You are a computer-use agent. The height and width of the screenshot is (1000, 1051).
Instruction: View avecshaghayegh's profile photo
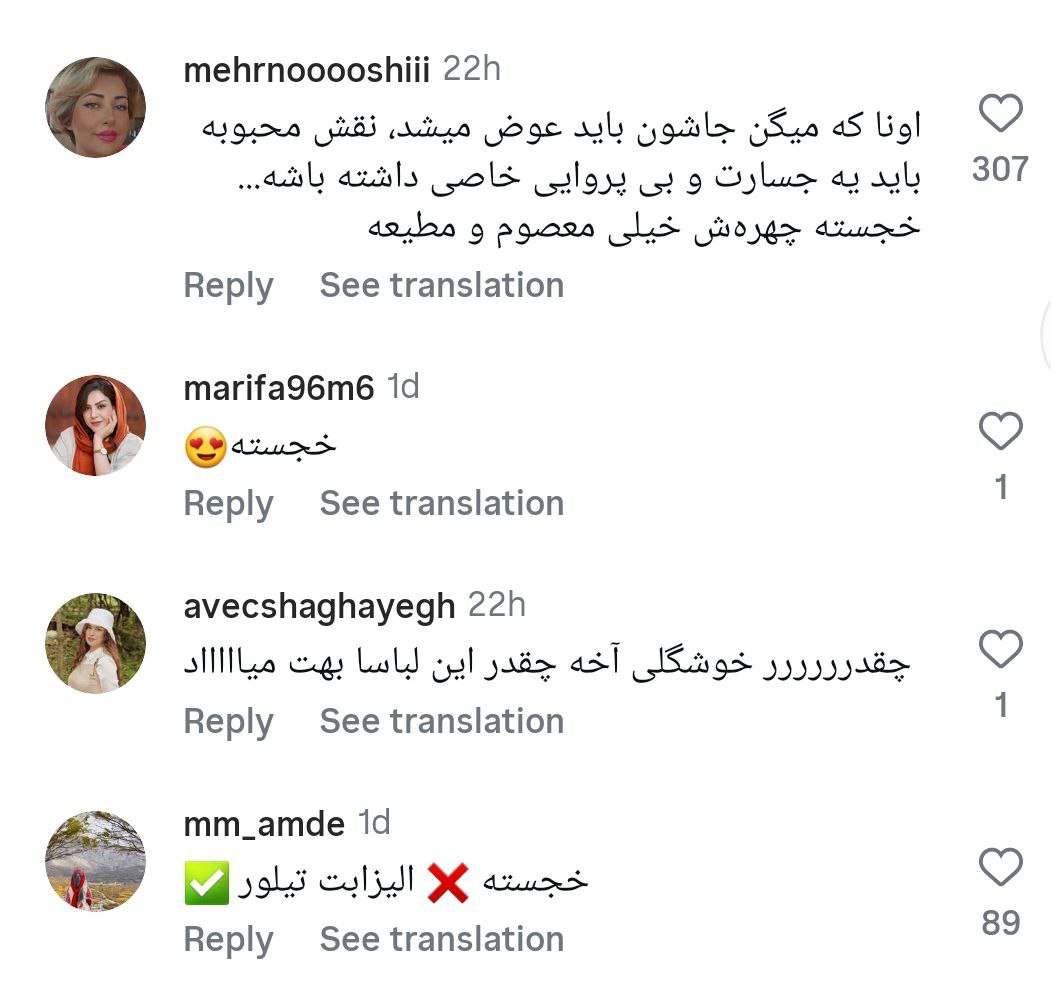tap(96, 643)
